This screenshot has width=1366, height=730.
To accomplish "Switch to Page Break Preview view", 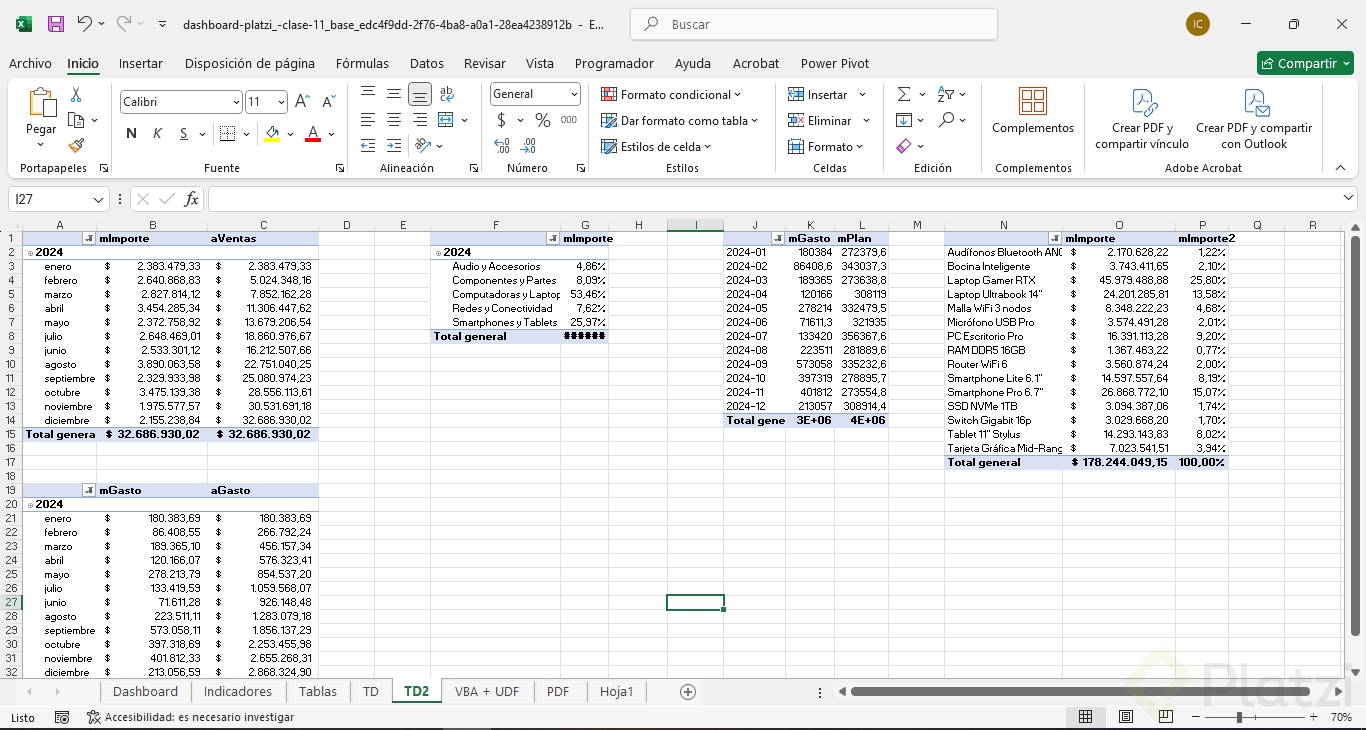I will pos(1166,717).
